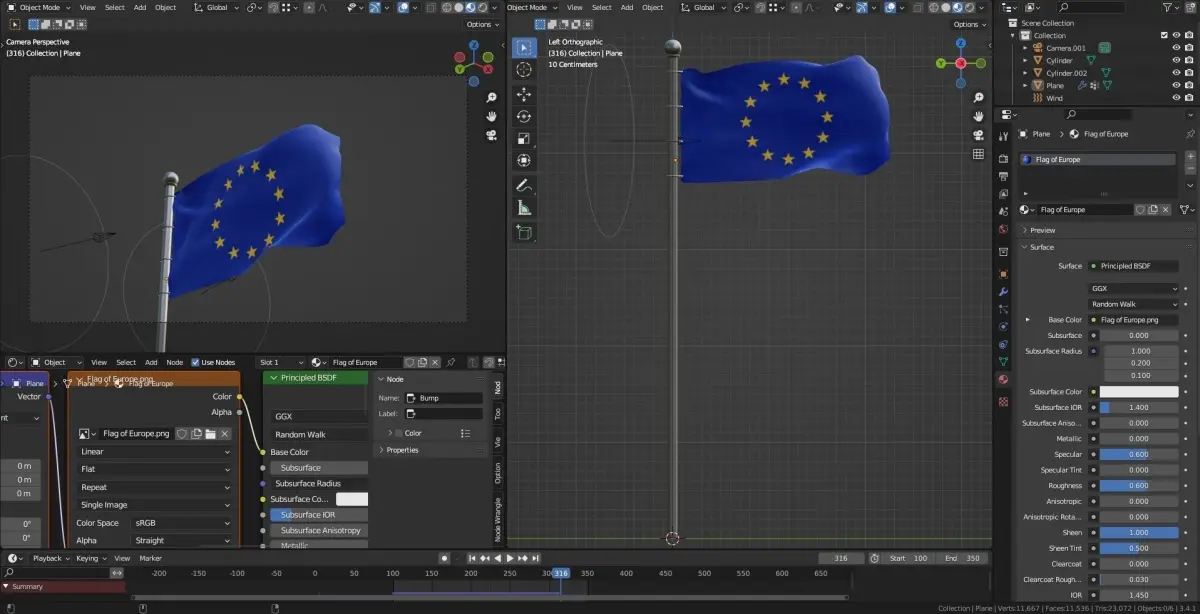Select the Transform tool in right viewport
The height and width of the screenshot is (614, 1200).
pos(524,160)
